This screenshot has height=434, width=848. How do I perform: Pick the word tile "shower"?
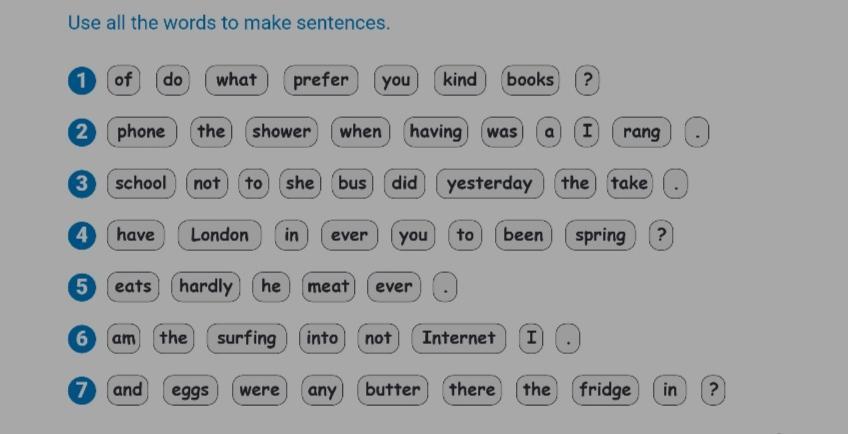point(281,132)
